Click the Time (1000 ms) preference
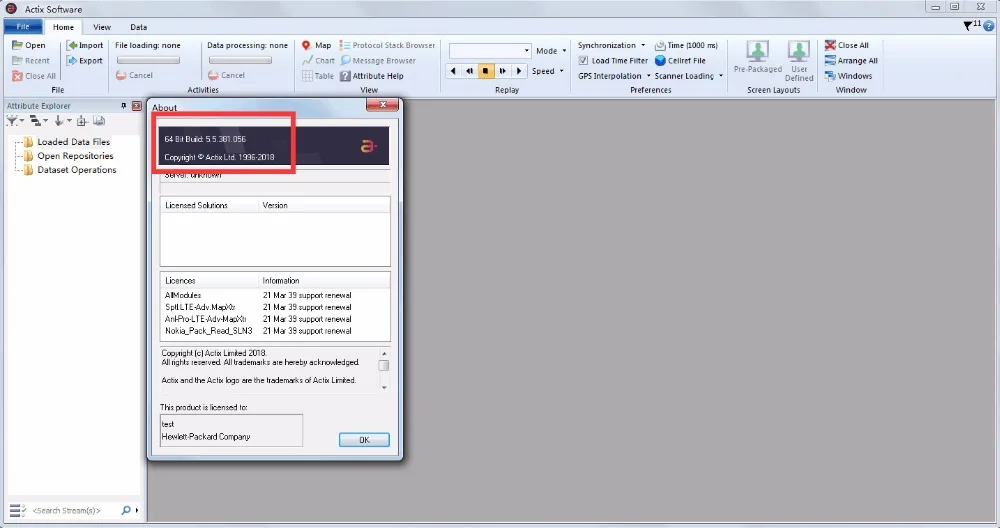The image size is (1000, 528). (686, 45)
